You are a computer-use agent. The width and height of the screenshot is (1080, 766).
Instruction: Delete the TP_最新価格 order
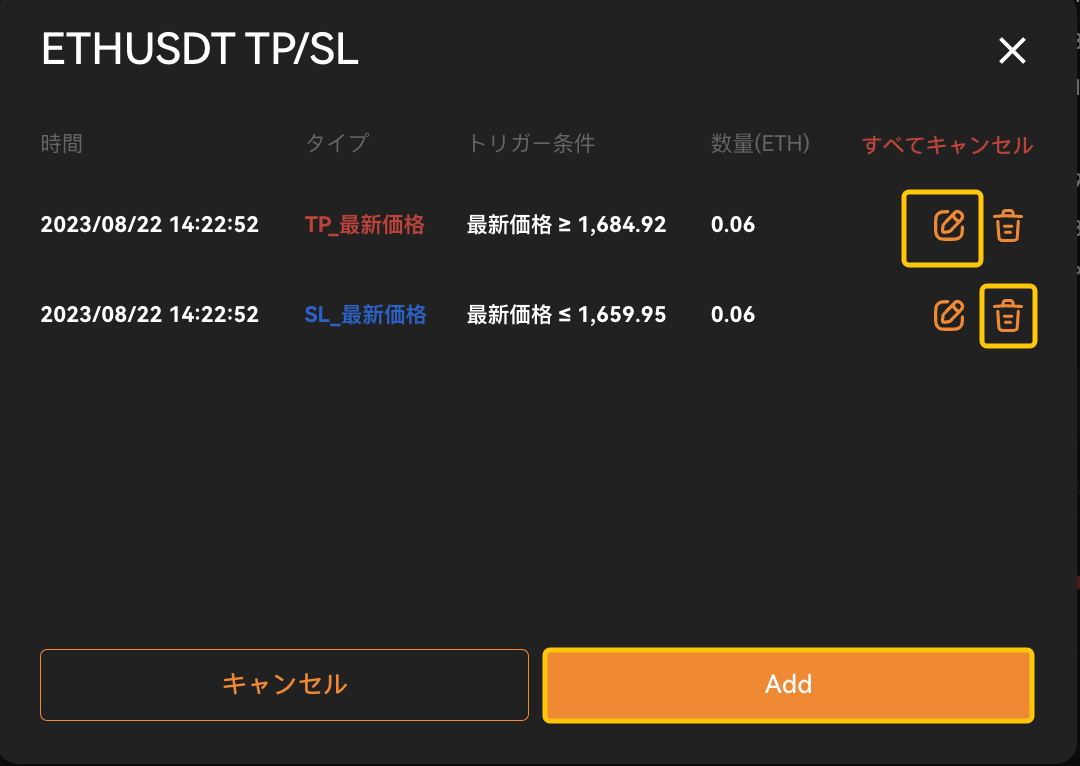click(x=1008, y=225)
